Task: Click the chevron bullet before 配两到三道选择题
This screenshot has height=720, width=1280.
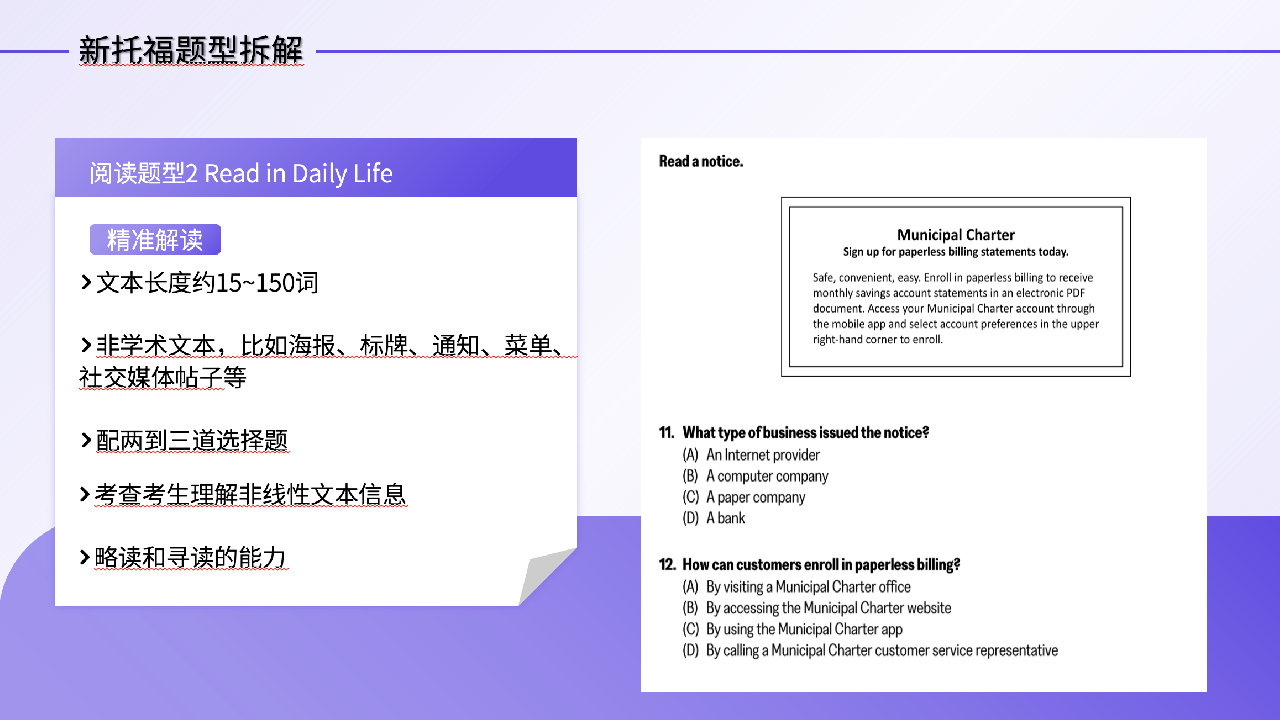Action: click(86, 441)
